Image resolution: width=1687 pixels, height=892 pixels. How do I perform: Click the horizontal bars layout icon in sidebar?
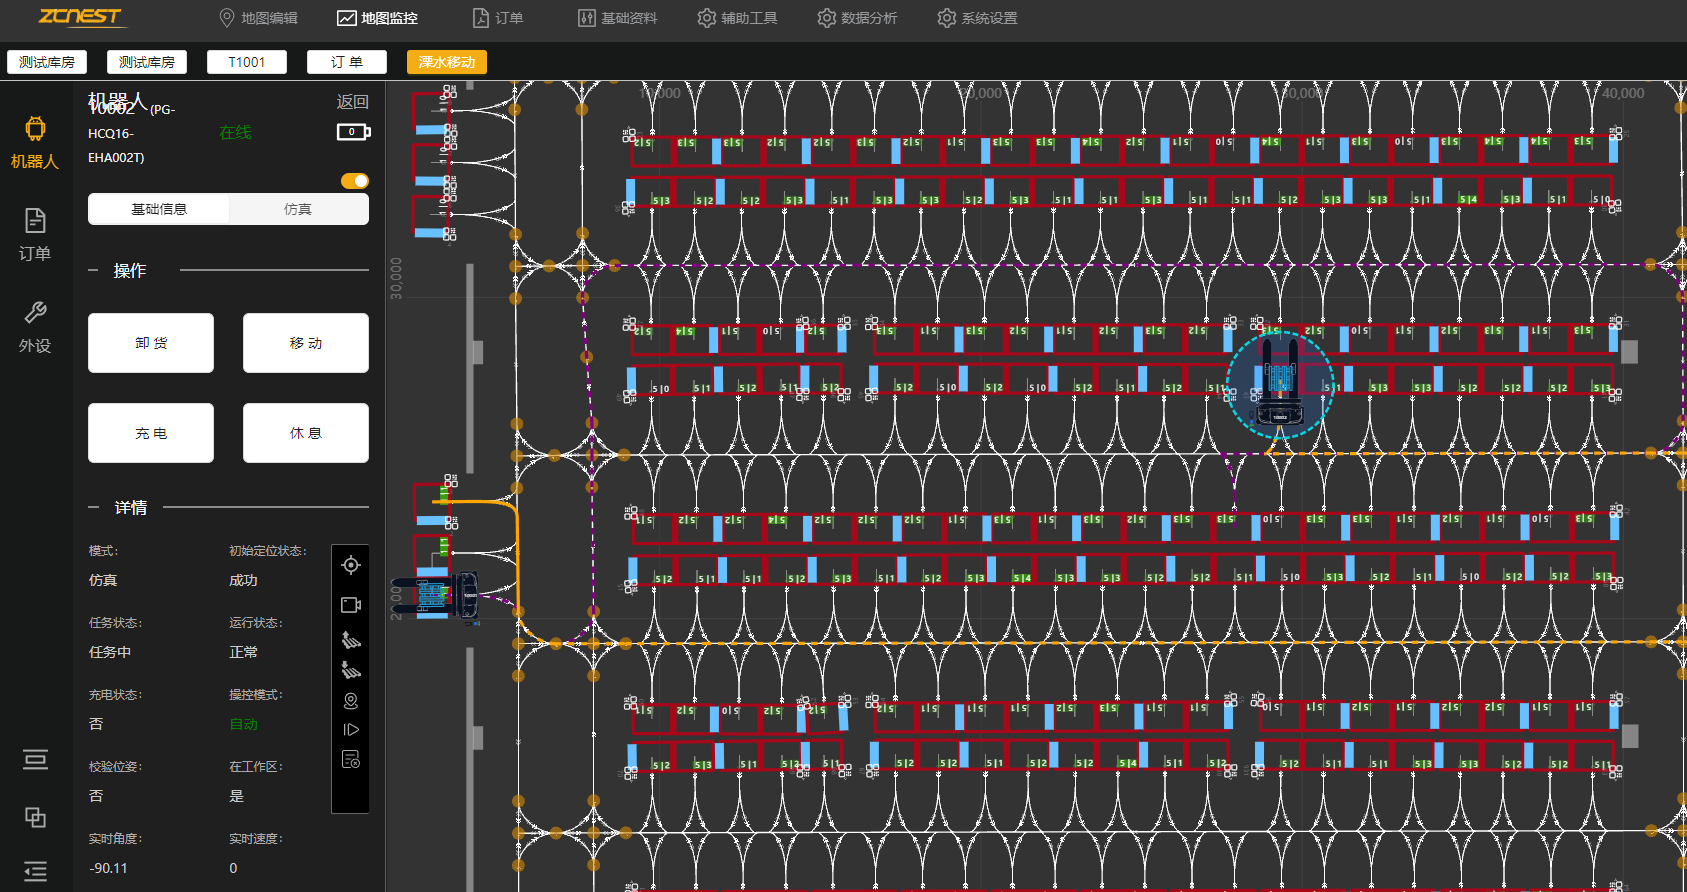[35, 760]
